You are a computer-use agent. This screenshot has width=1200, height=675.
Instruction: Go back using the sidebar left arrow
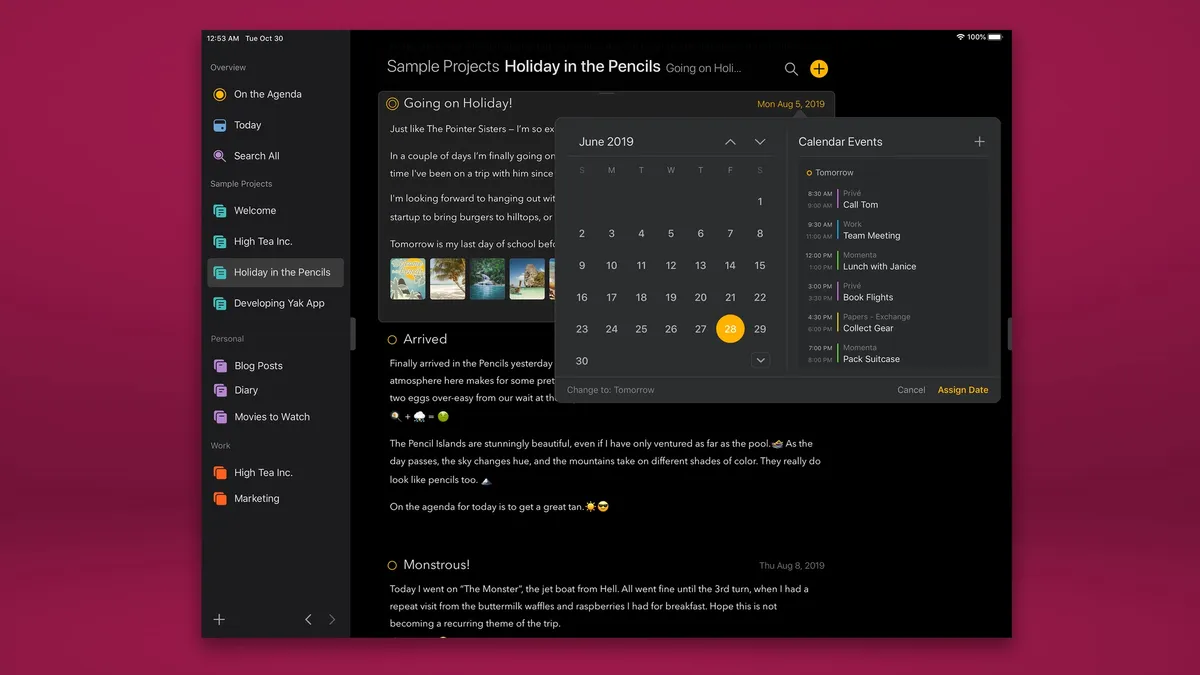tap(309, 620)
